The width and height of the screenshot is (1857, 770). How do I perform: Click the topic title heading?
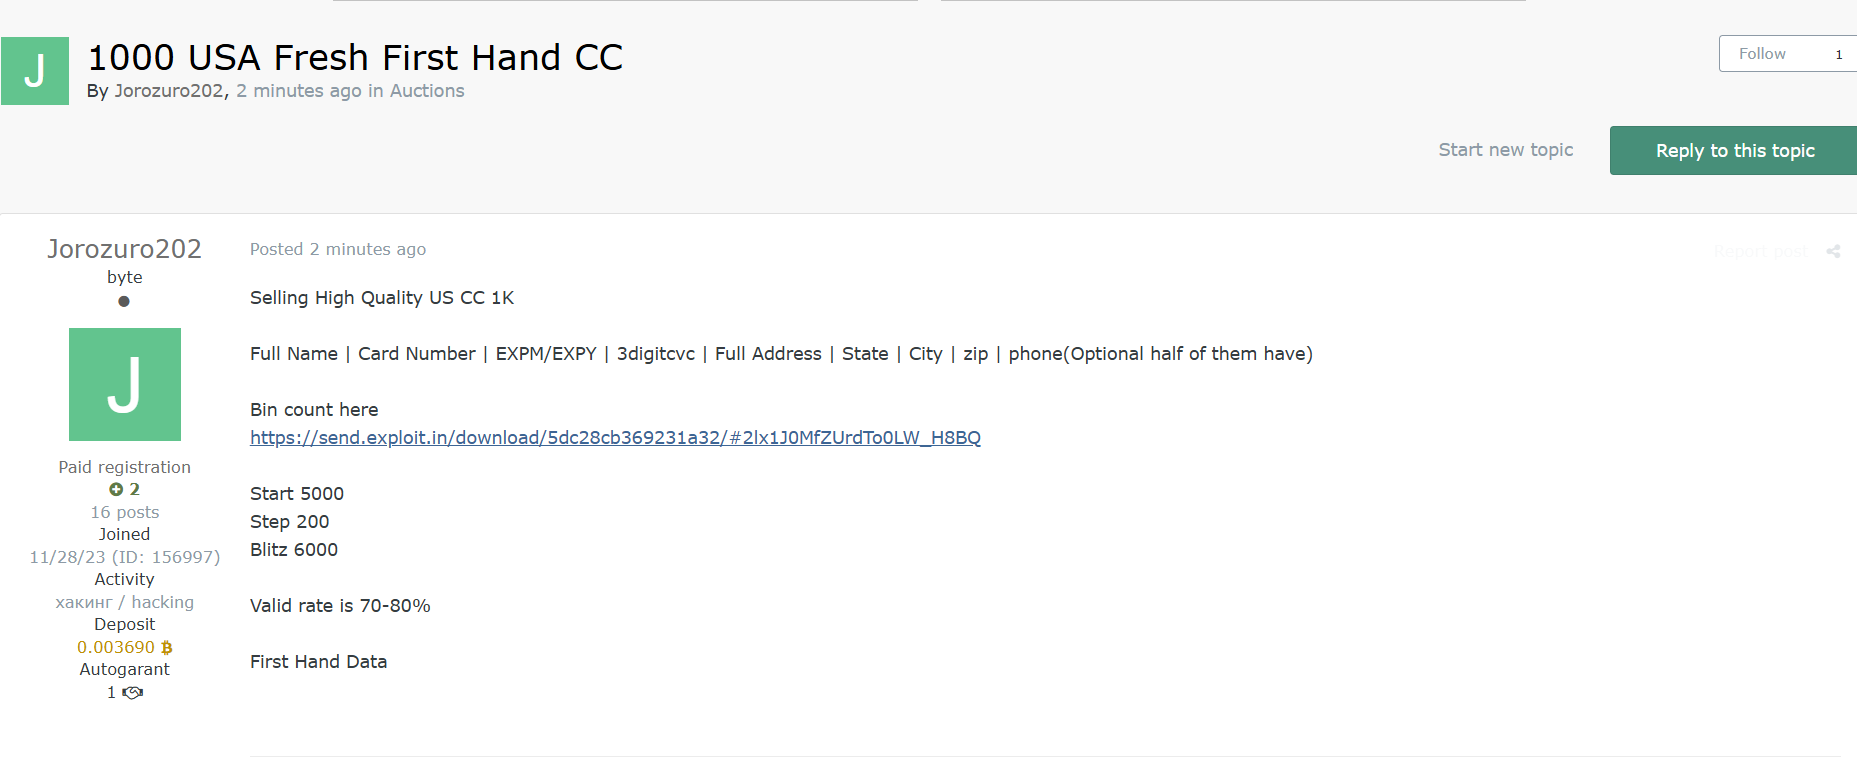click(x=355, y=57)
